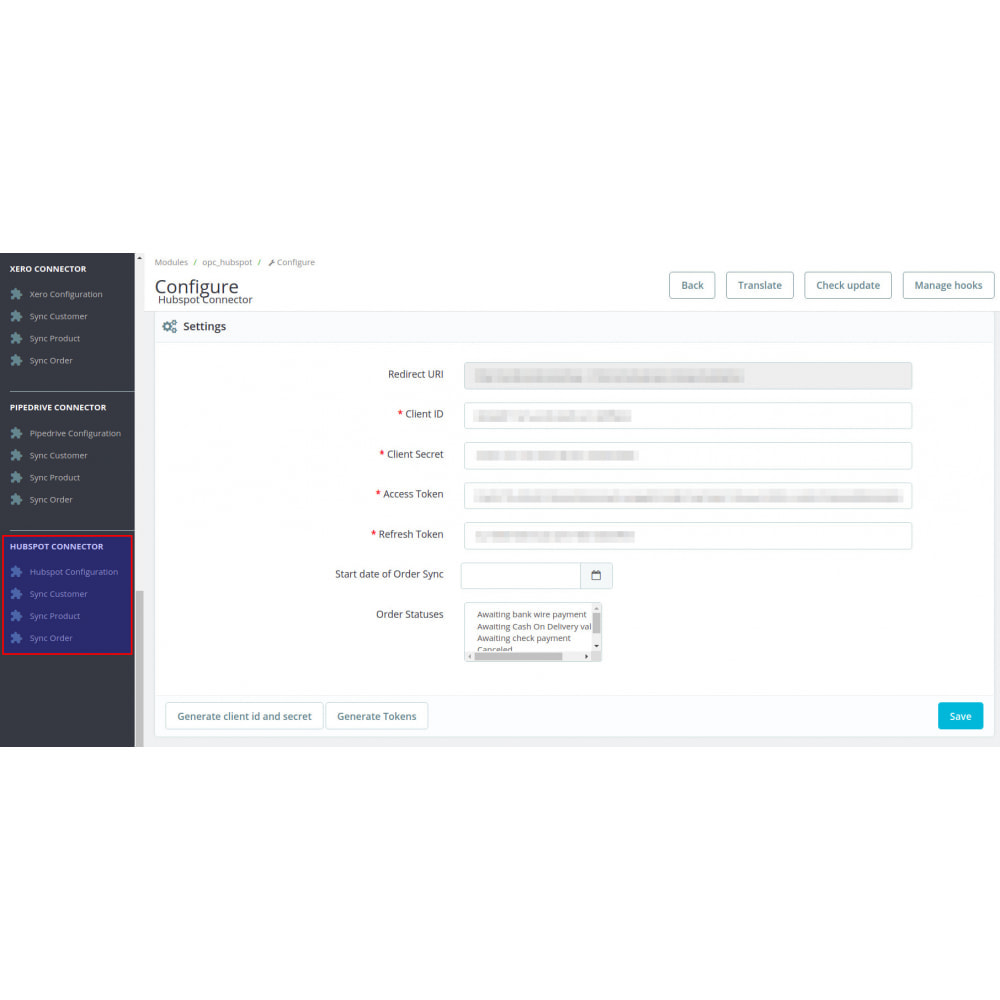1000x1000 pixels.
Task: Click Order Statuses list down arrow
Action: click(x=597, y=646)
